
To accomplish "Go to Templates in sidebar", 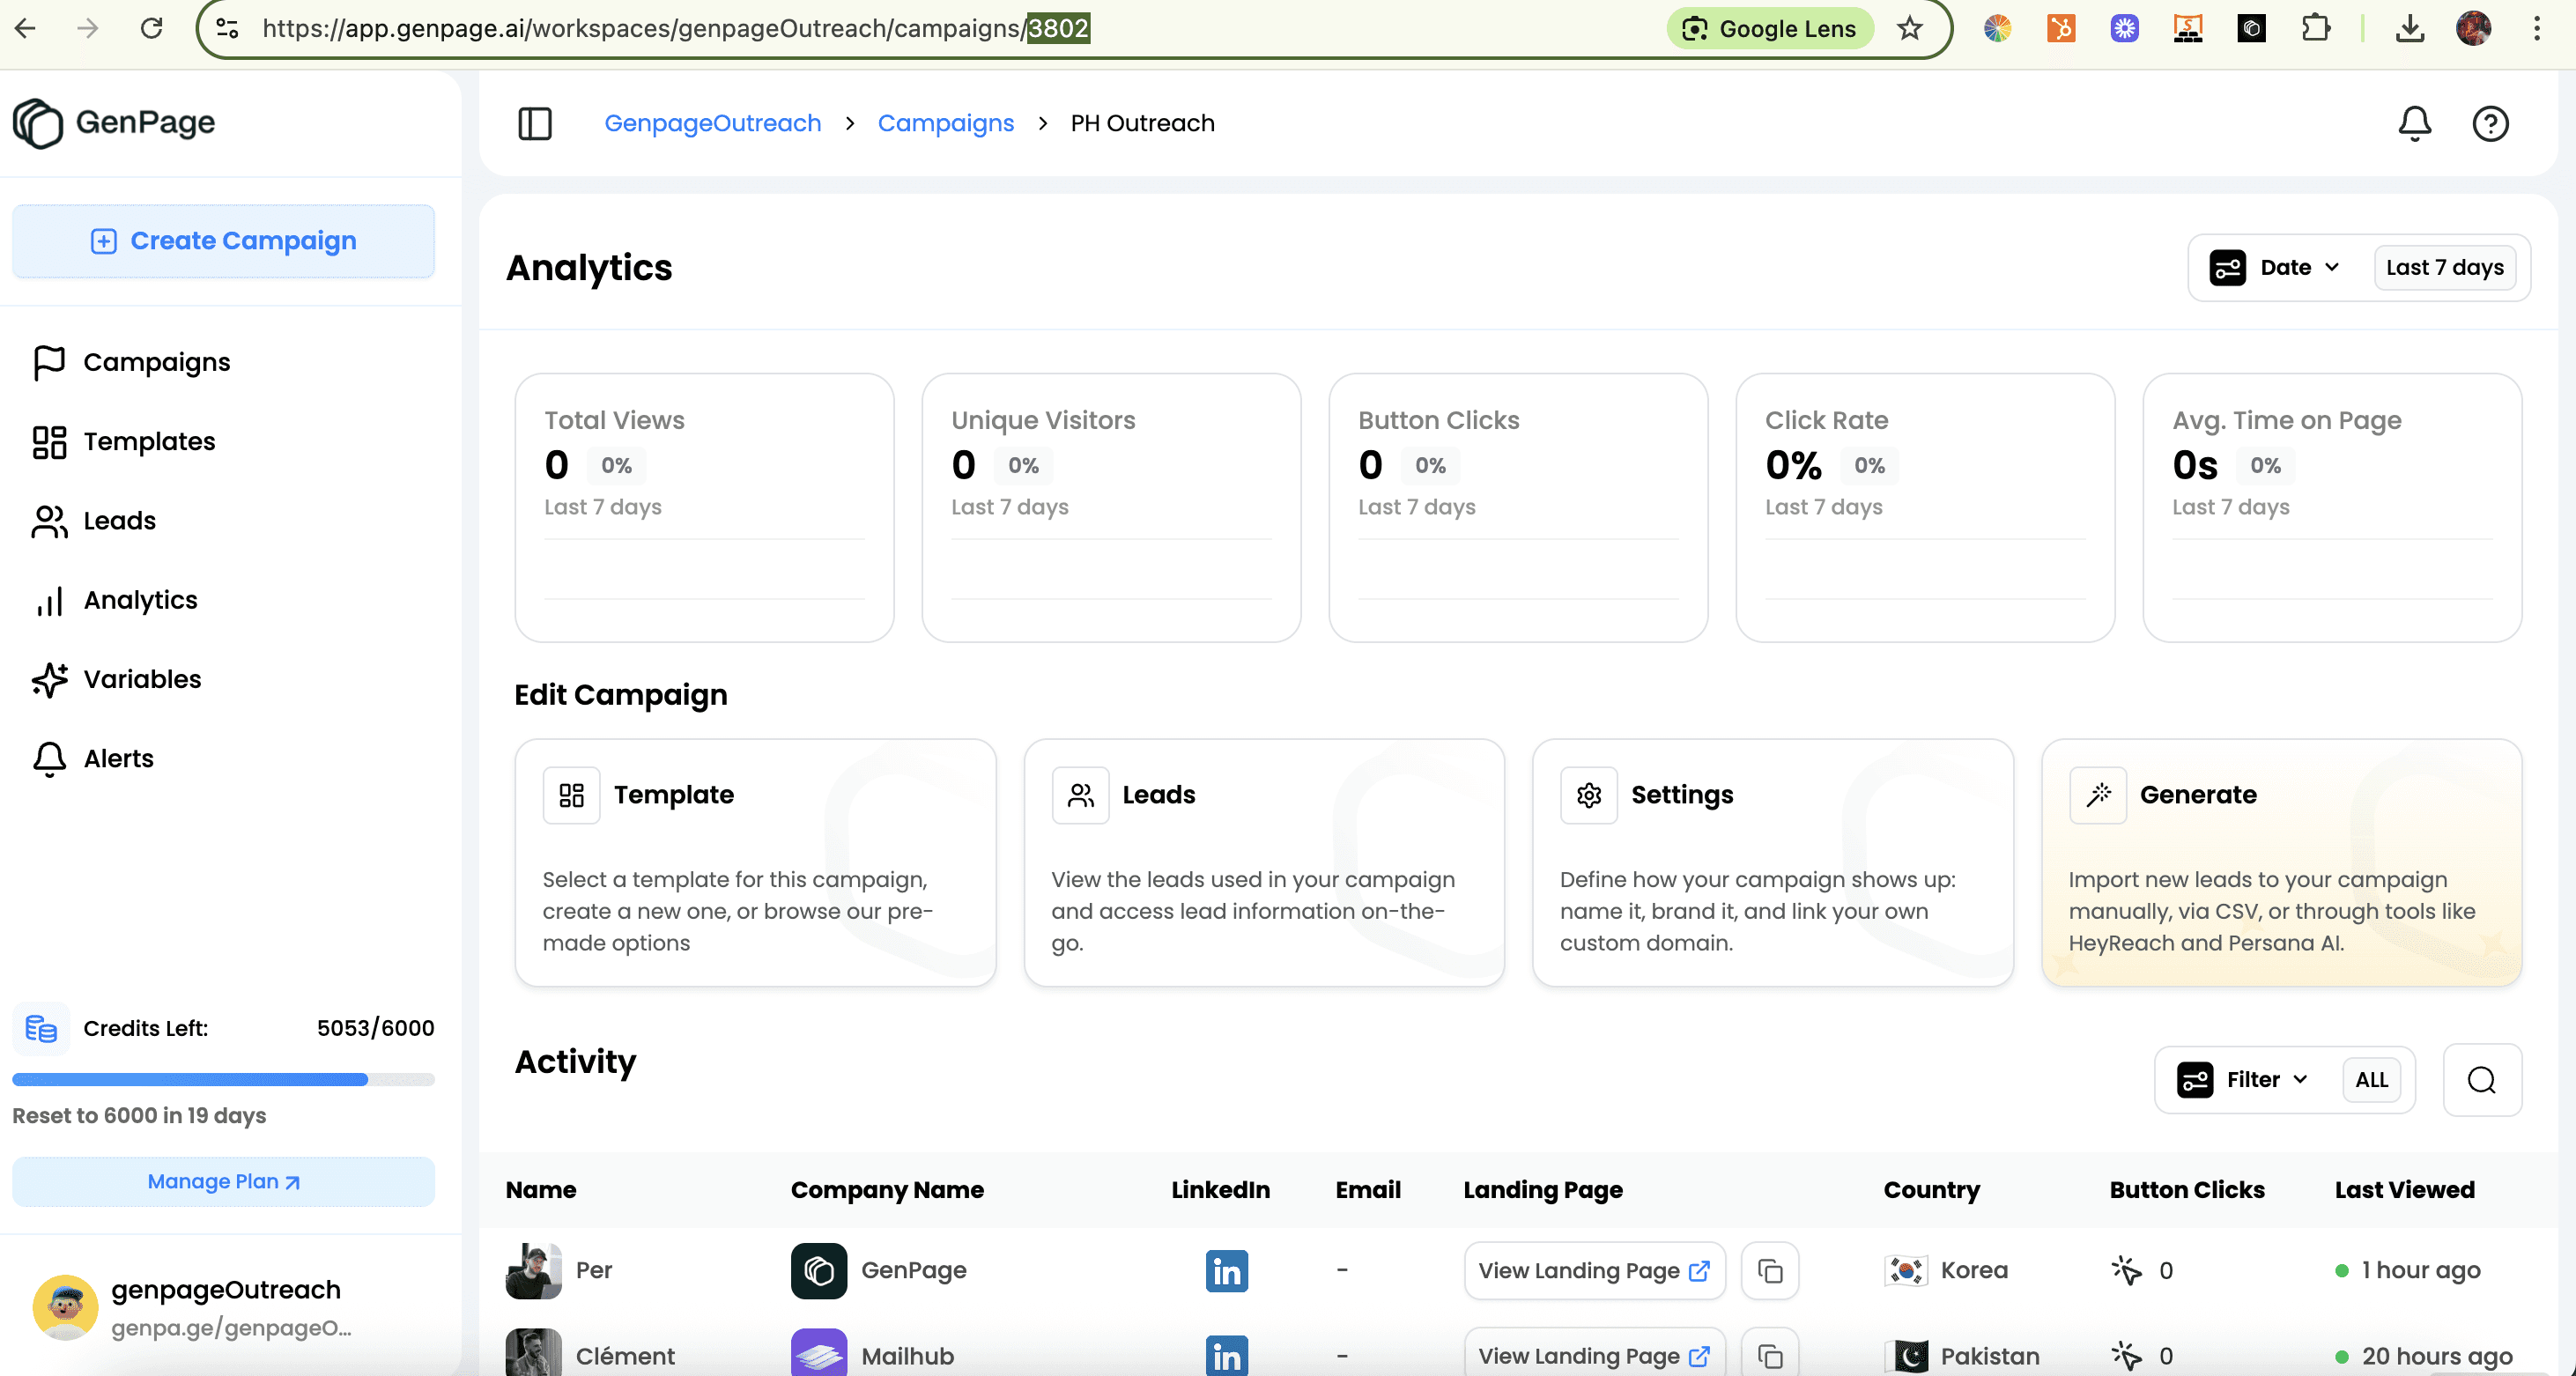I will [149, 441].
